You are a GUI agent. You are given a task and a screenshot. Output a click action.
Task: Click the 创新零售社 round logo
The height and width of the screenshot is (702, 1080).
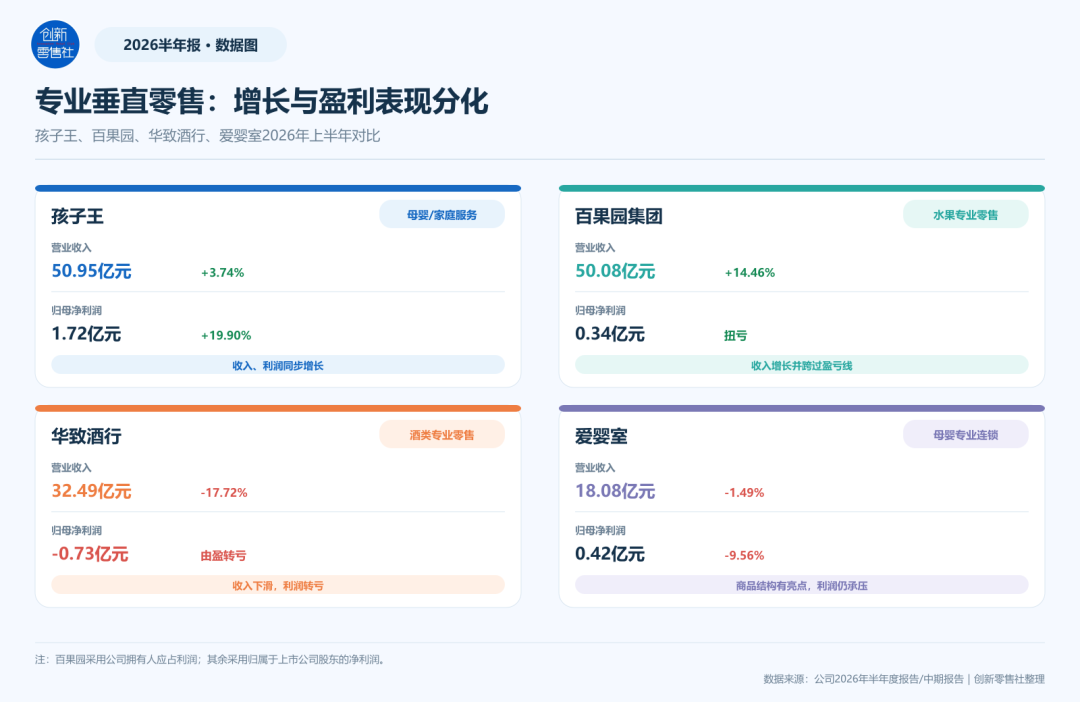coord(55,44)
